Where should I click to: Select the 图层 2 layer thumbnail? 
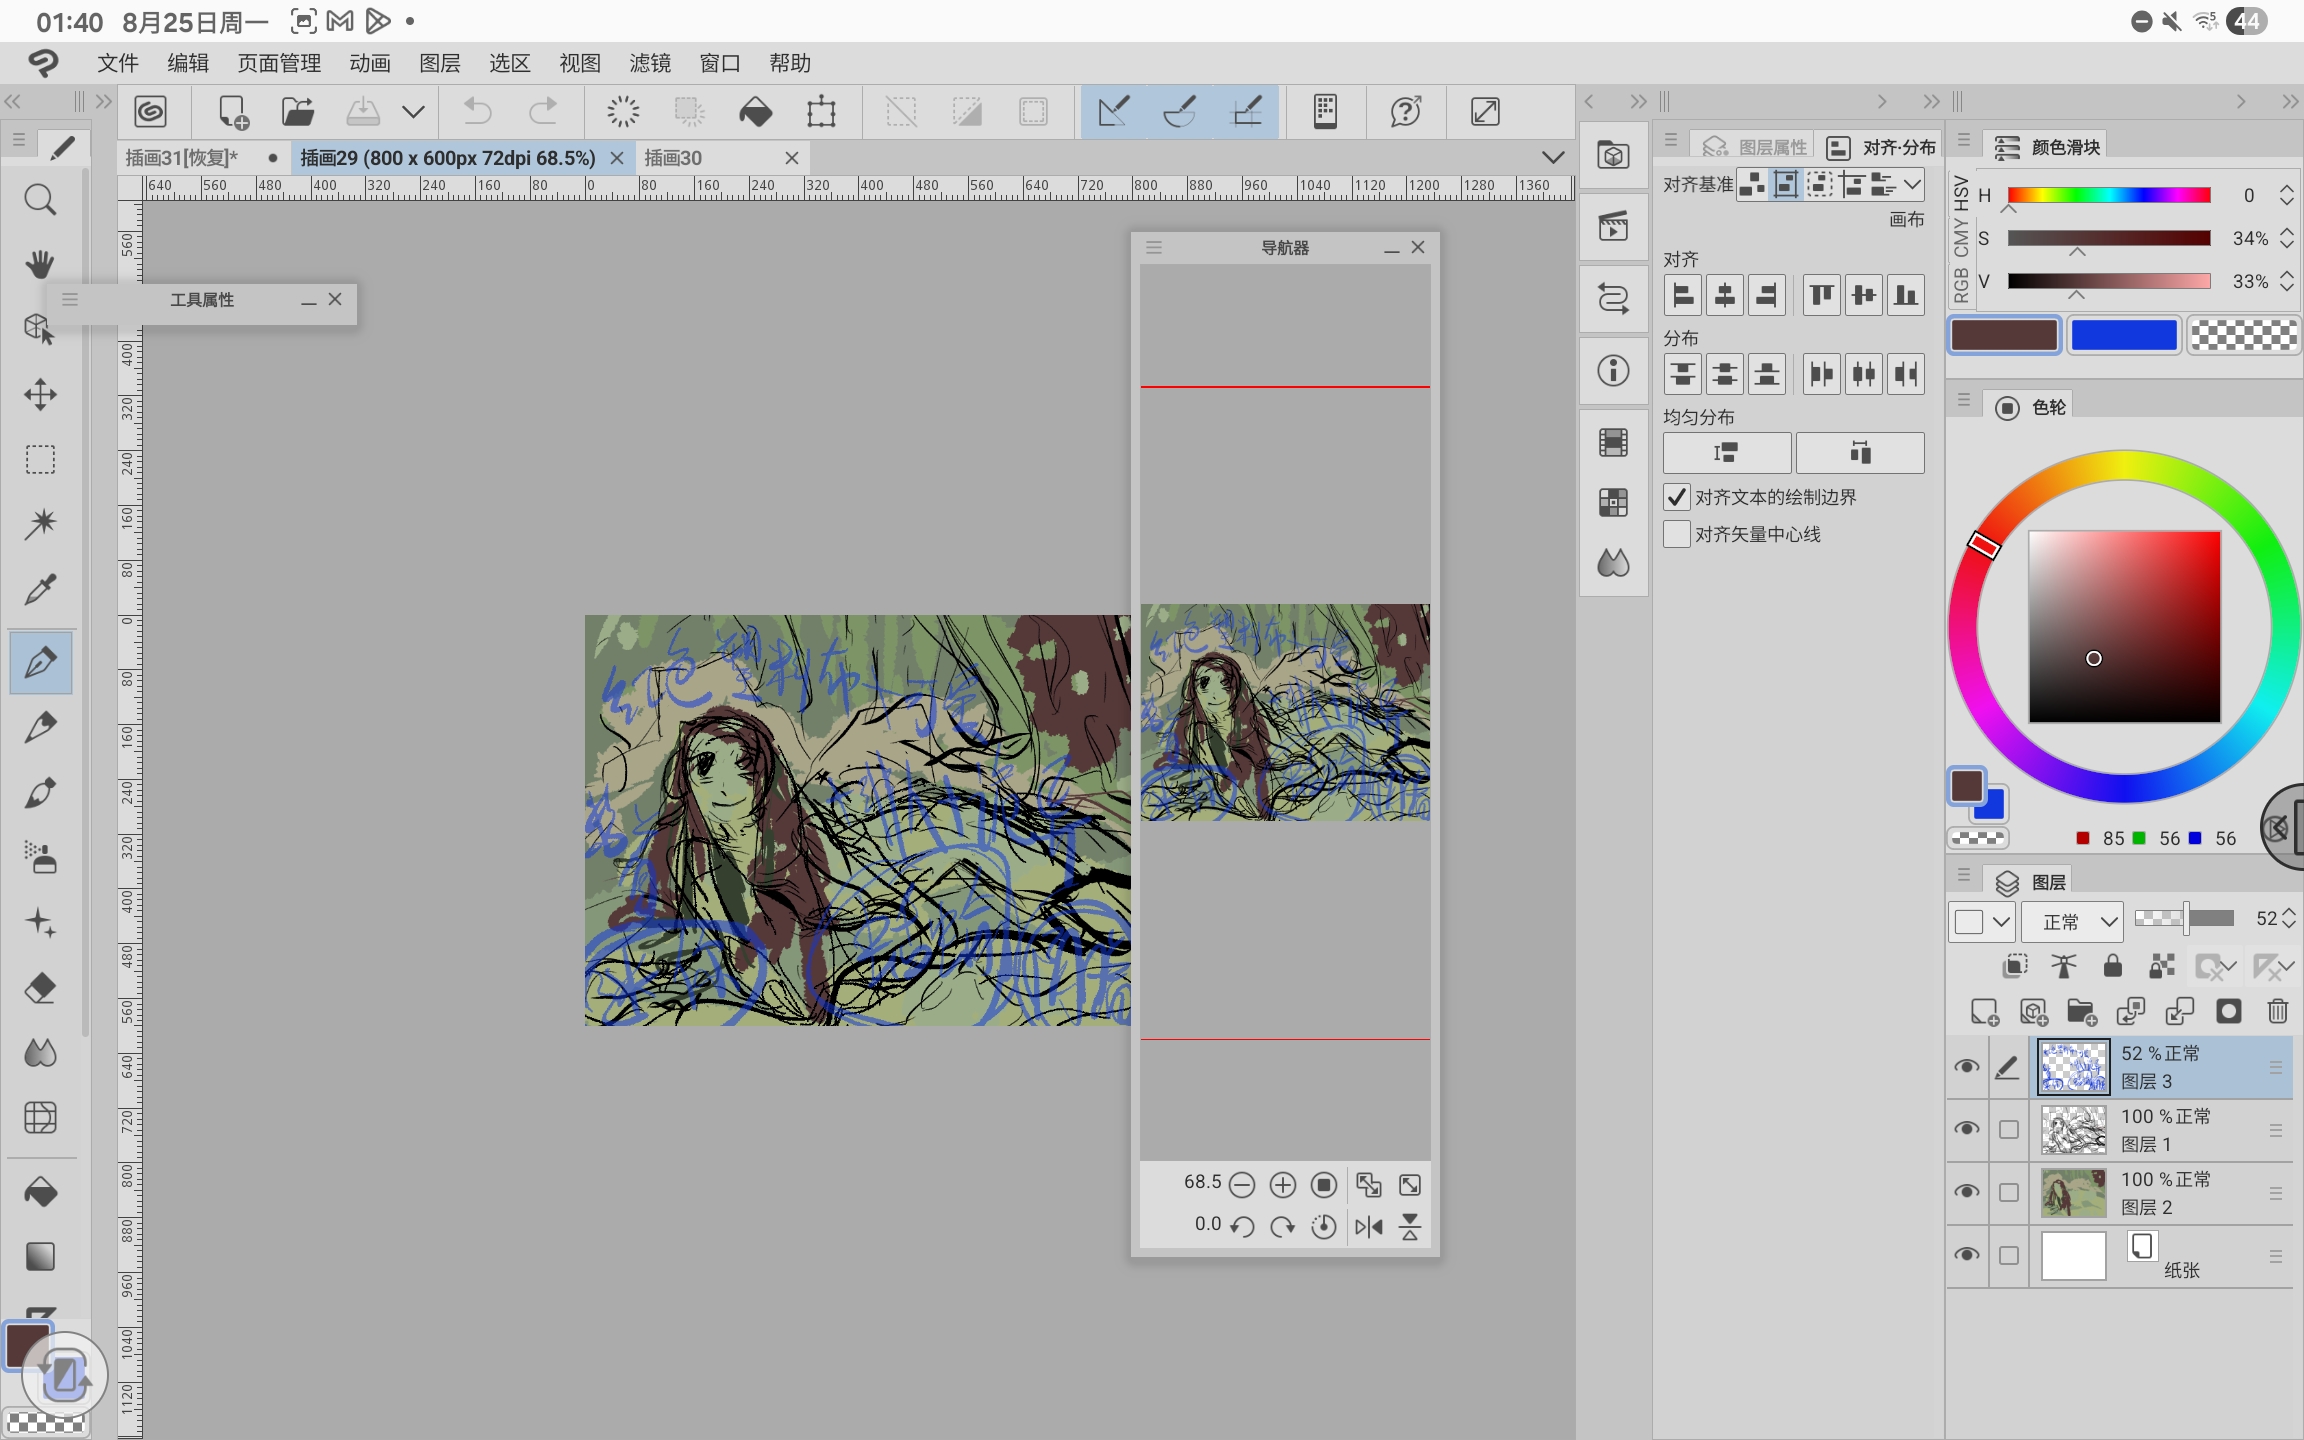pyautogui.click(x=2072, y=1193)
